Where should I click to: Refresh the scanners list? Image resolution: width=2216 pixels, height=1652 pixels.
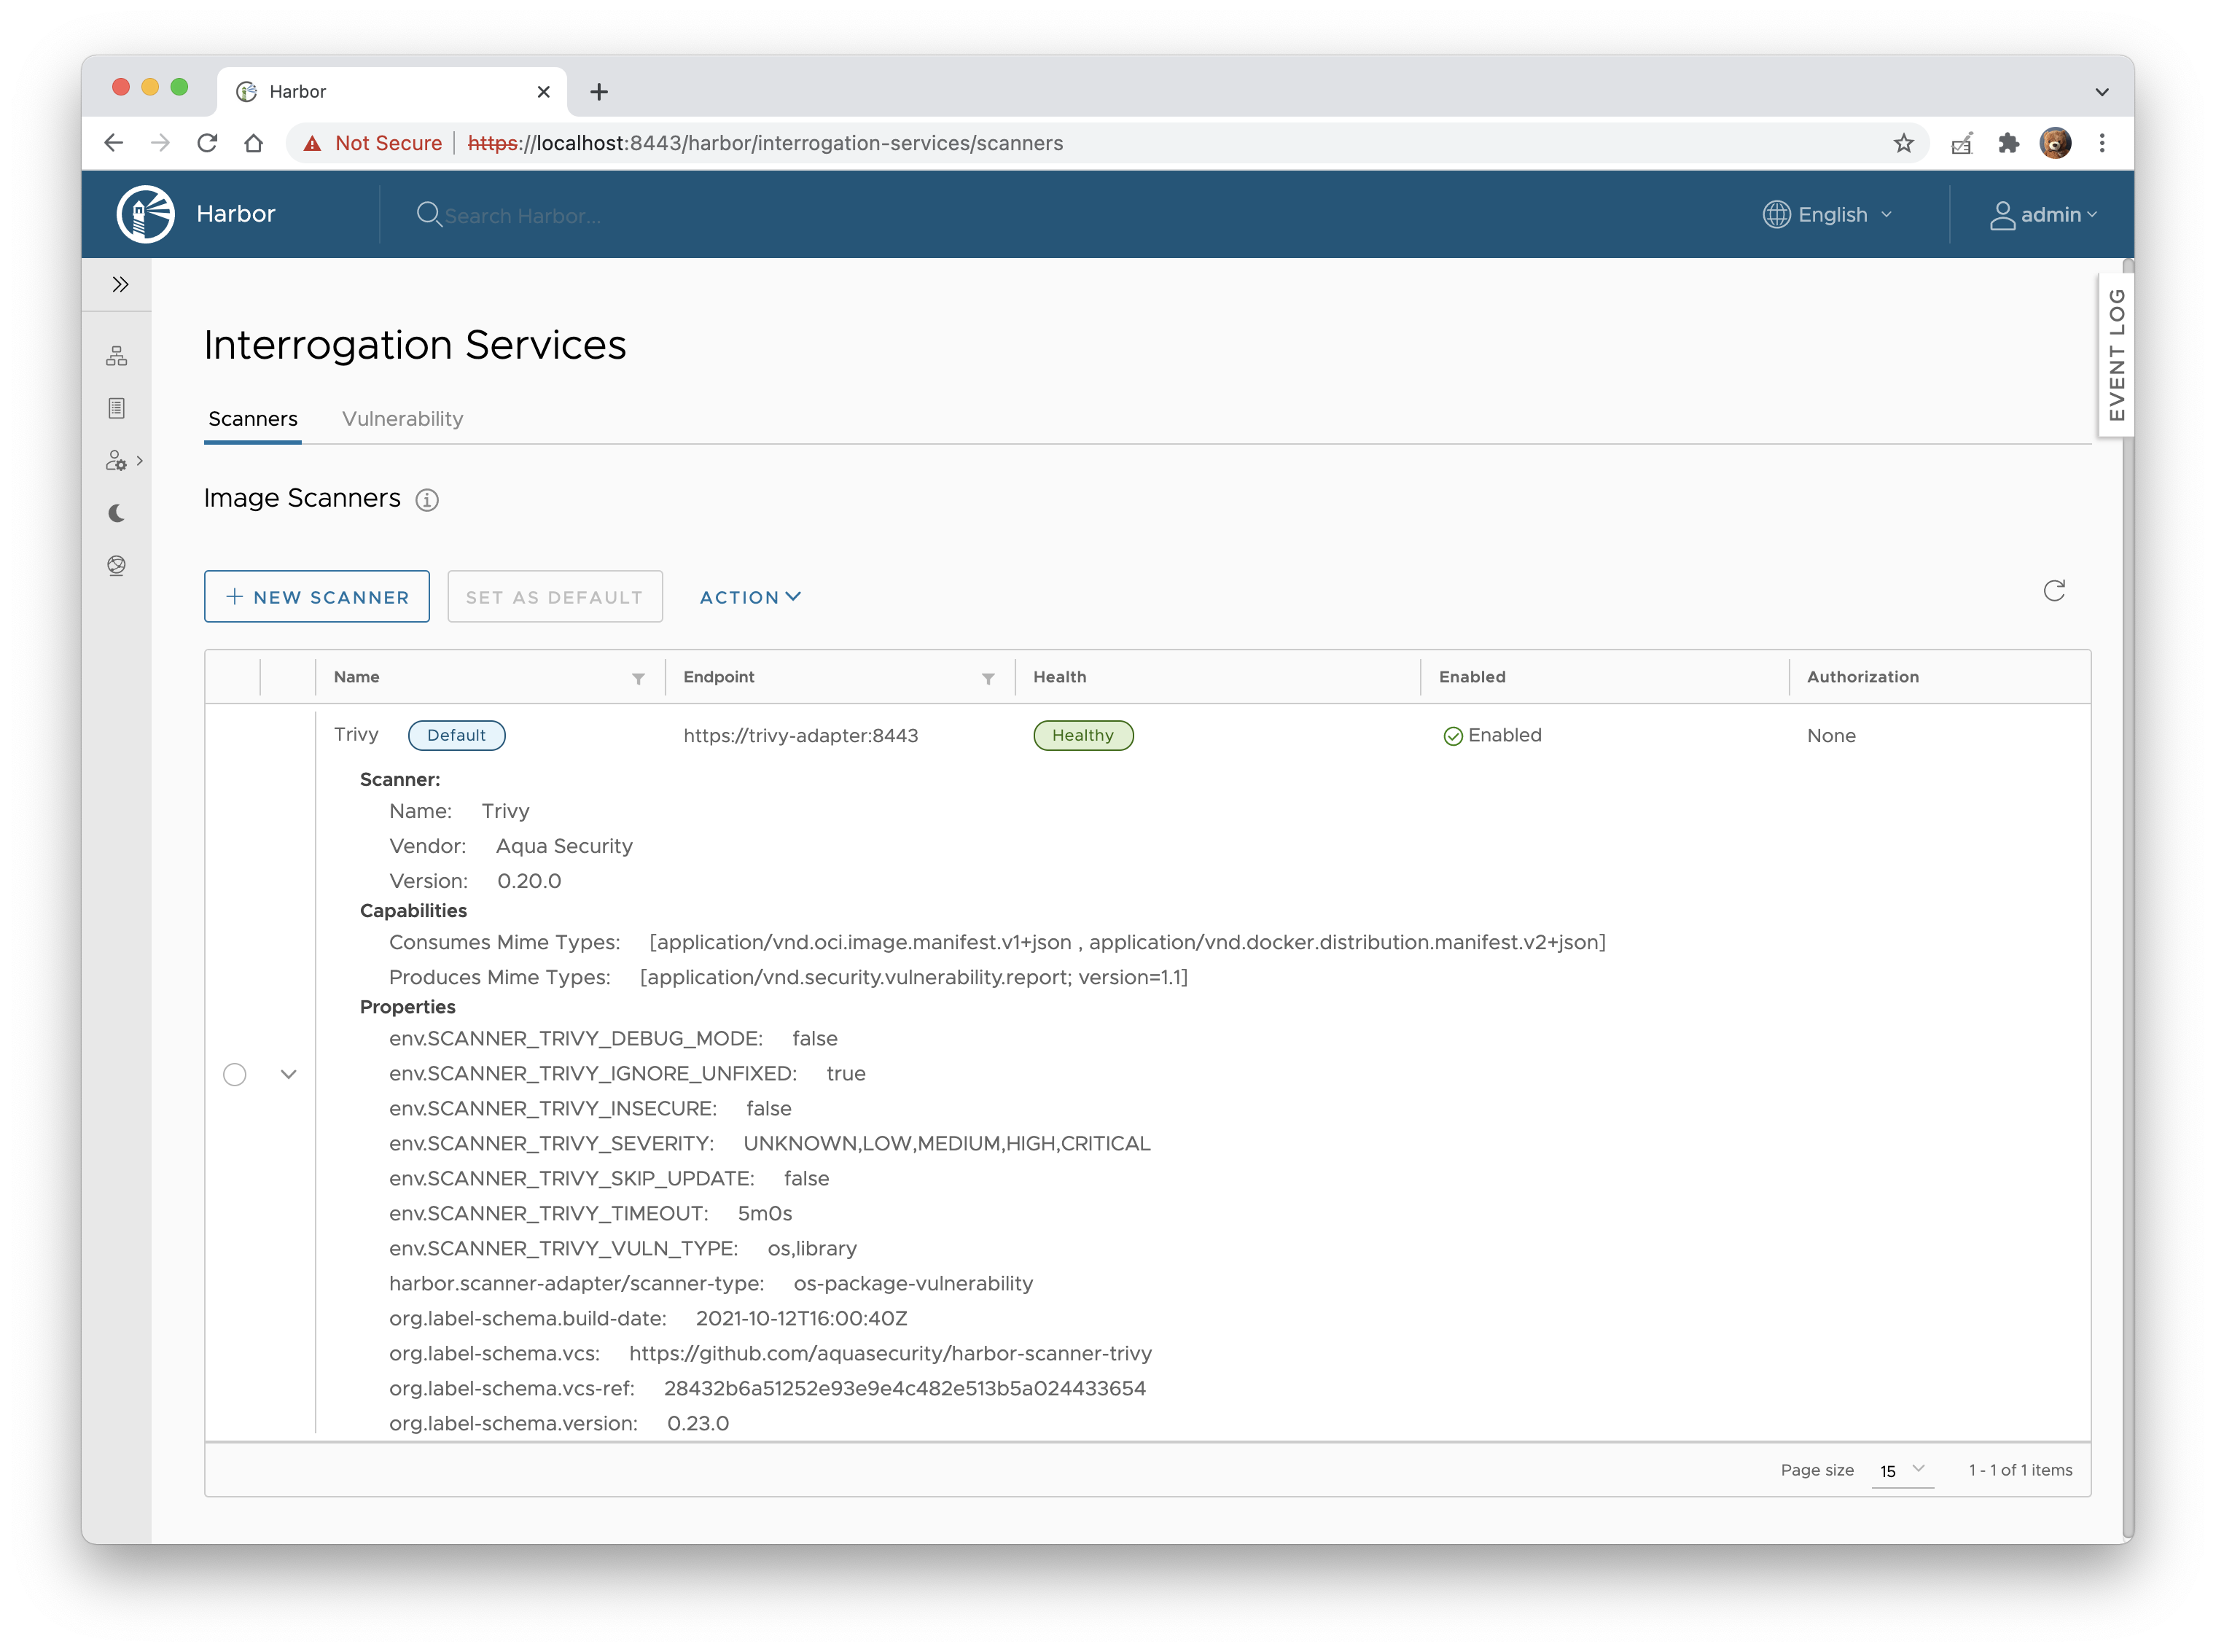[x=2054, y=591]
